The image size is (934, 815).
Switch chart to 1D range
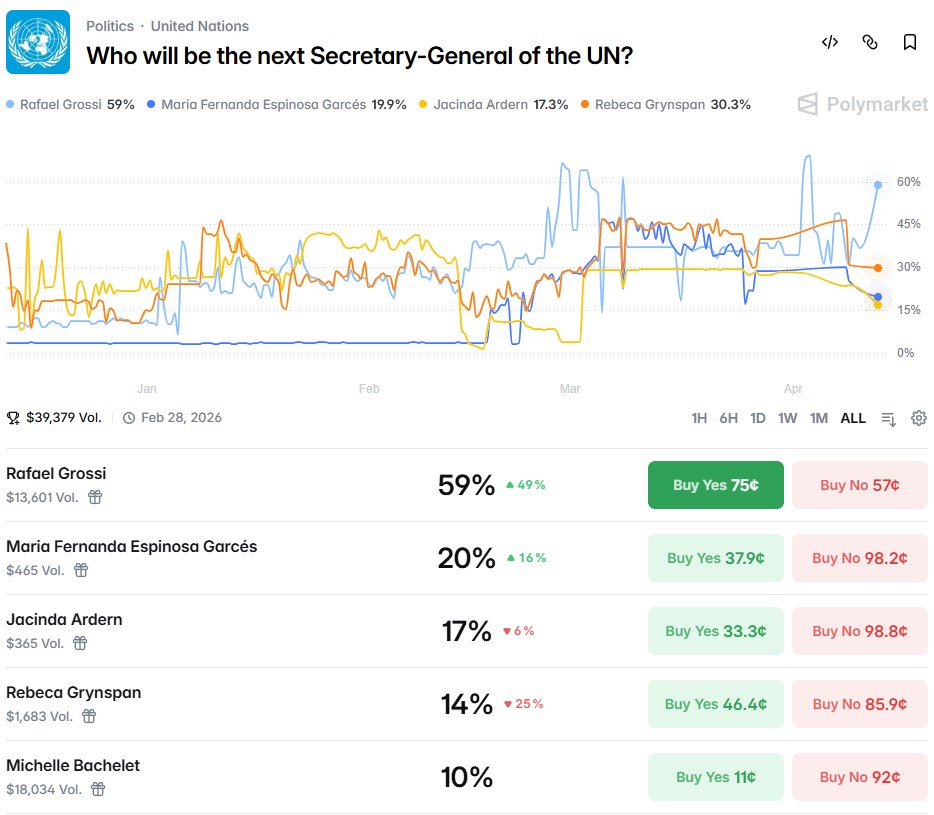coord(758,418)
